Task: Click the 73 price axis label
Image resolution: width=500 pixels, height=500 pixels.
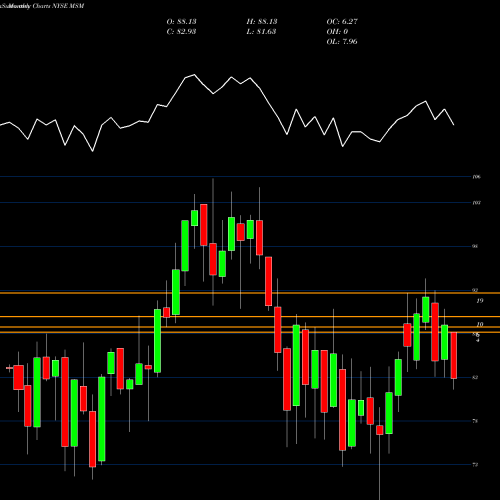Action: click(475, 465)
